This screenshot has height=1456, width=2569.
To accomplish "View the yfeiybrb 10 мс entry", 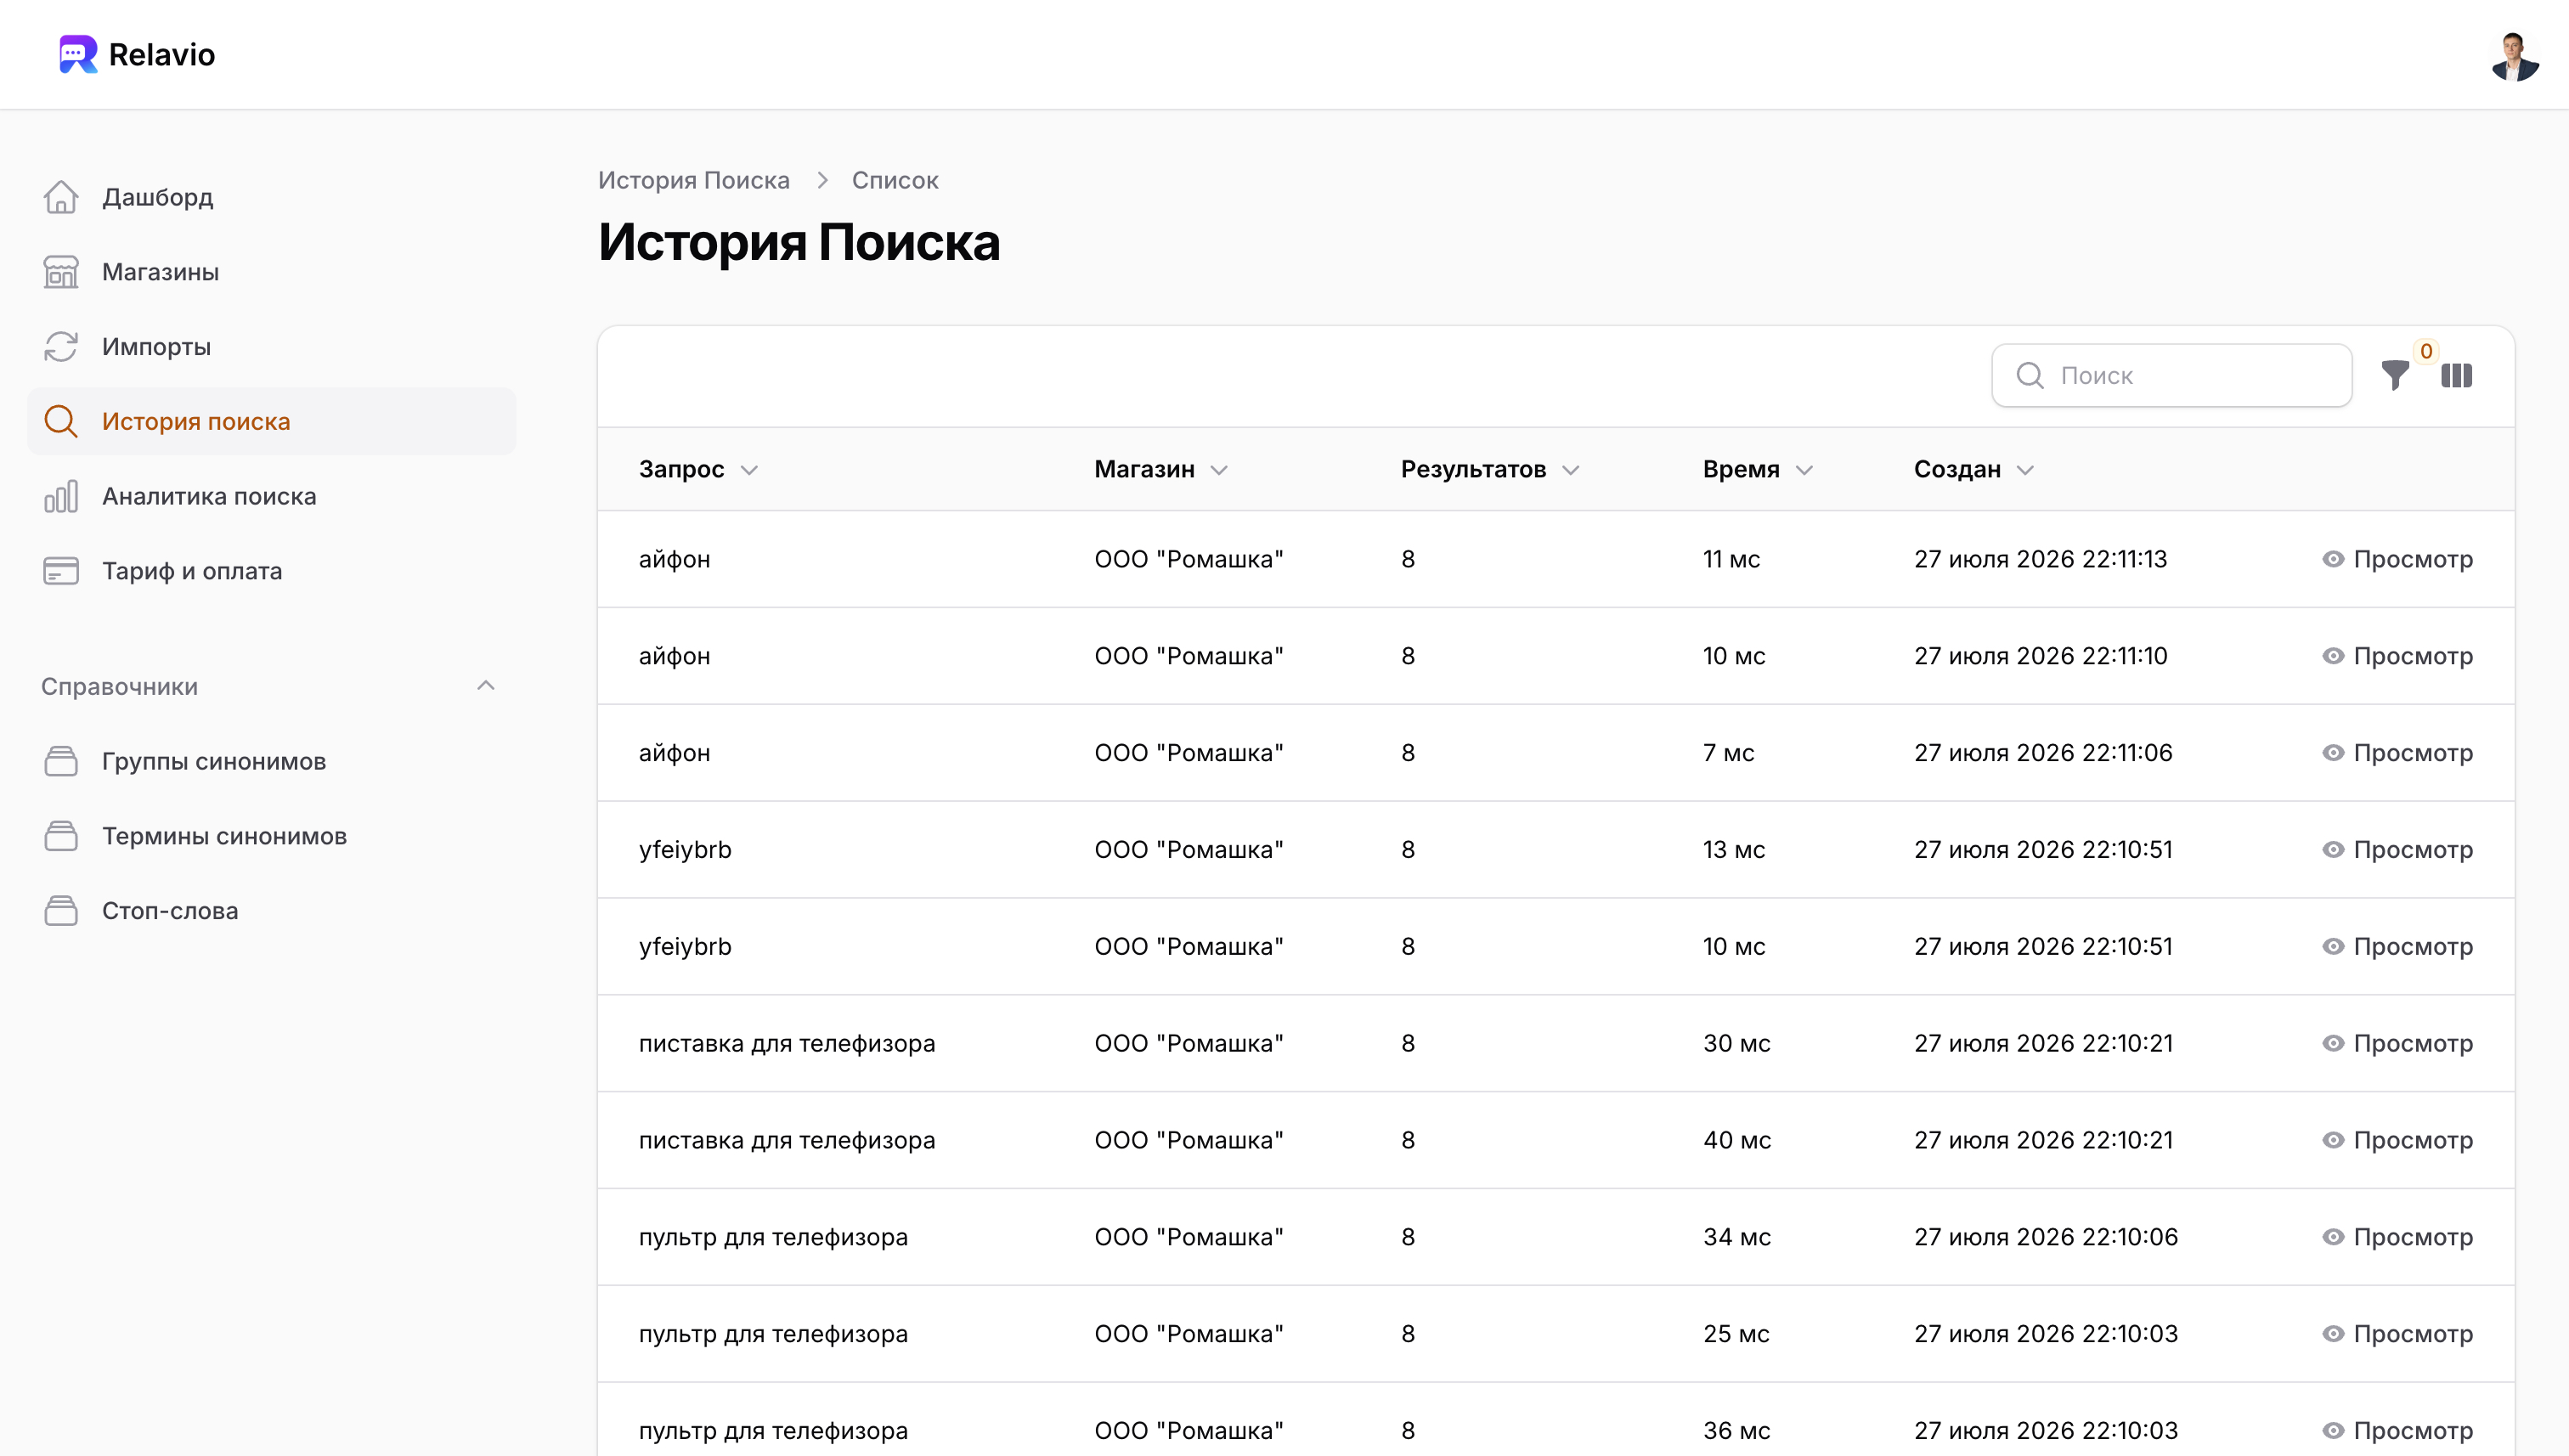I will tap(2397, 947).
